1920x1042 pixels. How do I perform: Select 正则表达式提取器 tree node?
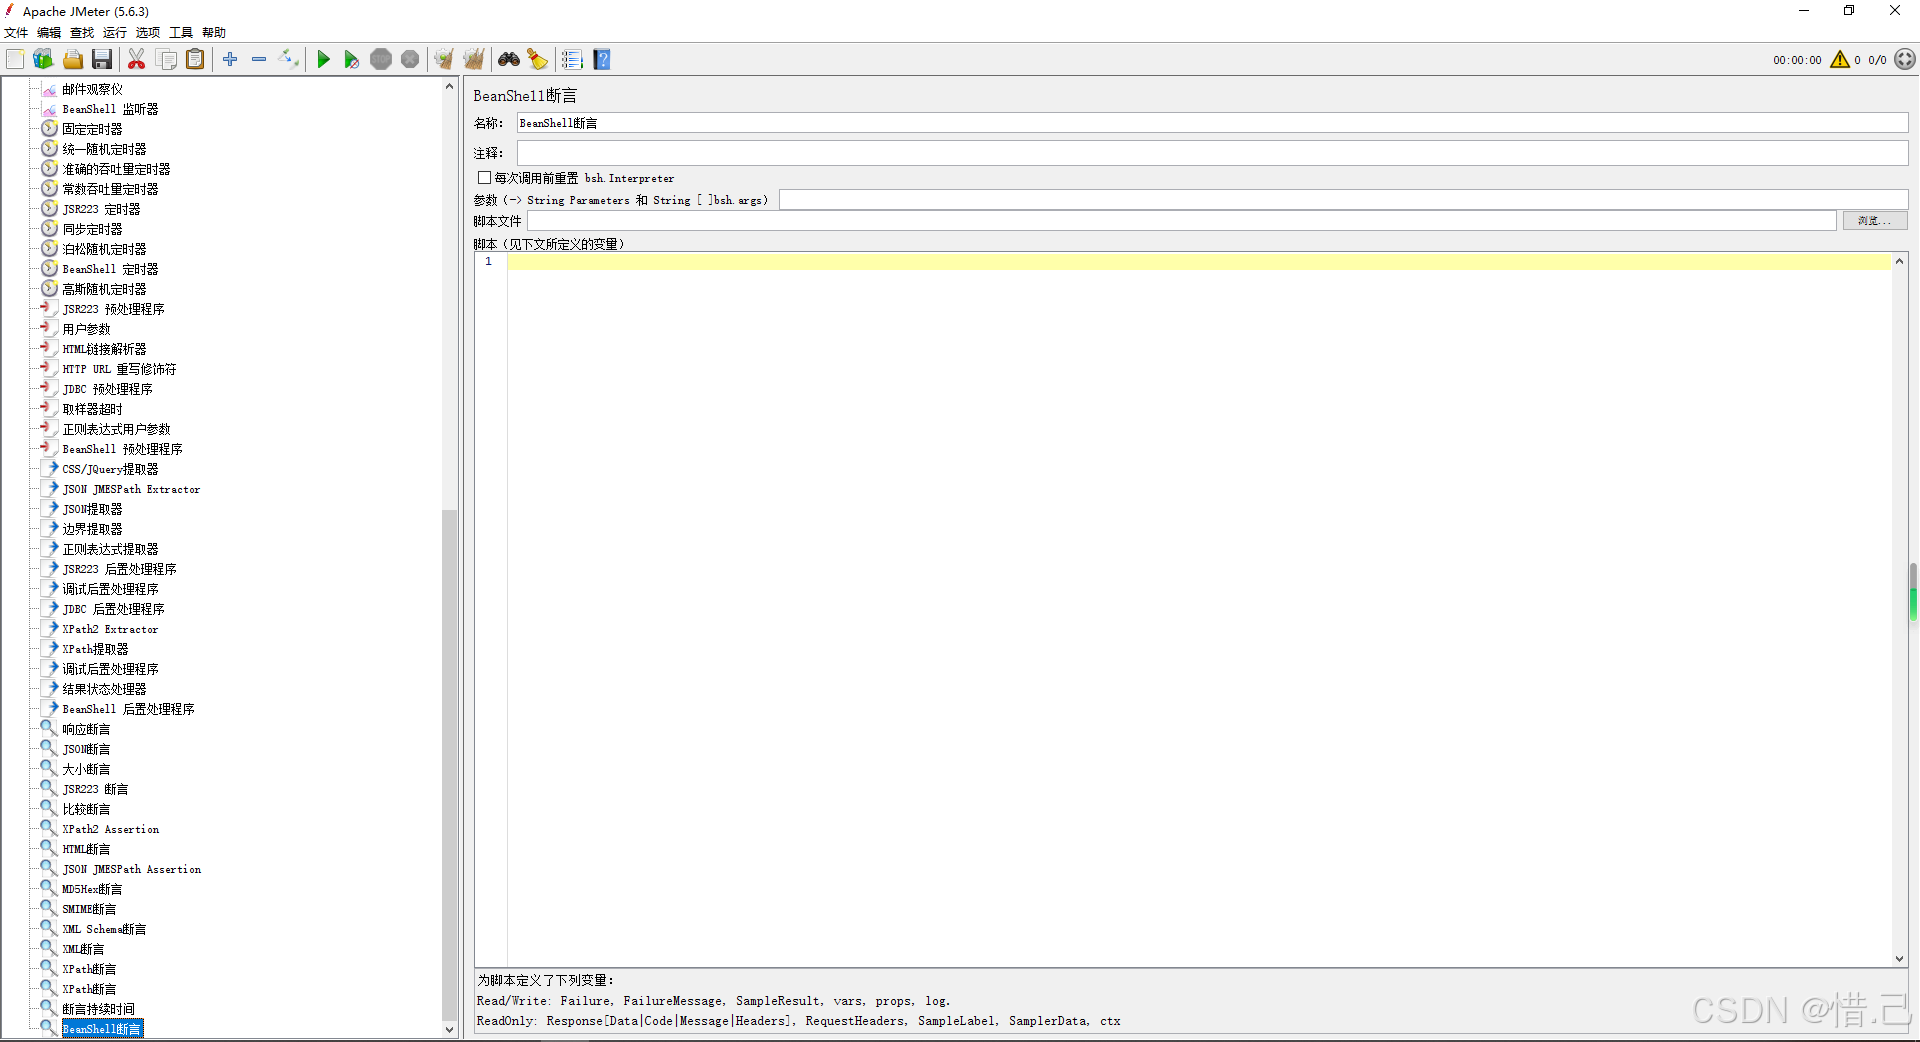click(x=110, y=549)
